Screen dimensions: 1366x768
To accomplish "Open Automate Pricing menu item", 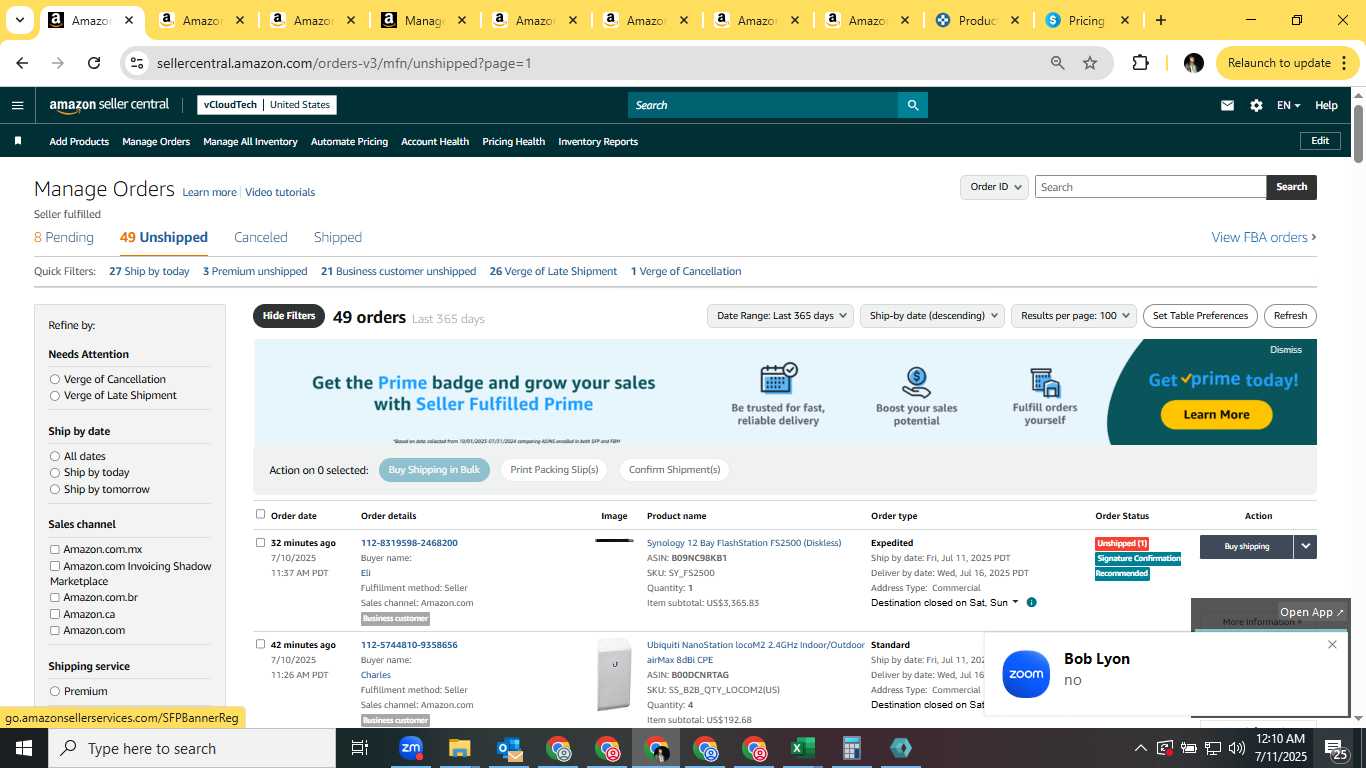I will click(349, 141).
